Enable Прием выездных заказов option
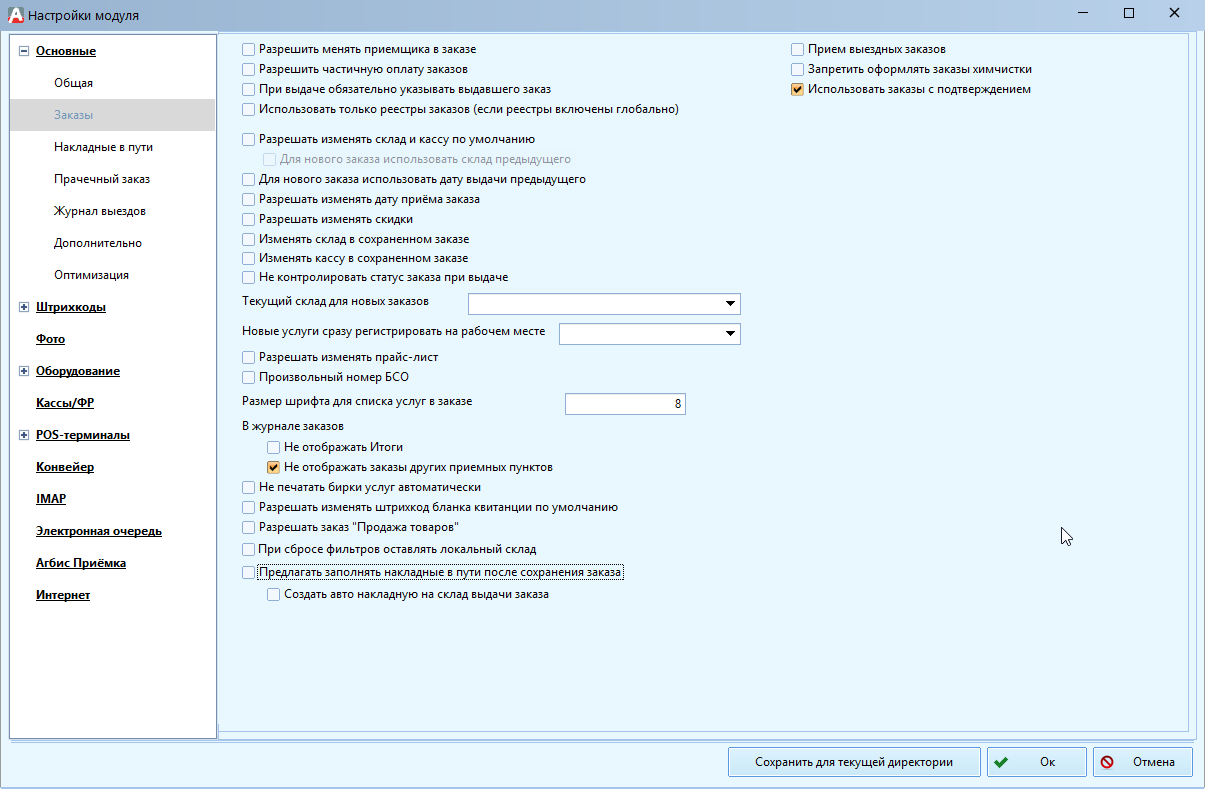Image resolution: width=1205 pixels, height=789 pixels. (x=797, y=49)
